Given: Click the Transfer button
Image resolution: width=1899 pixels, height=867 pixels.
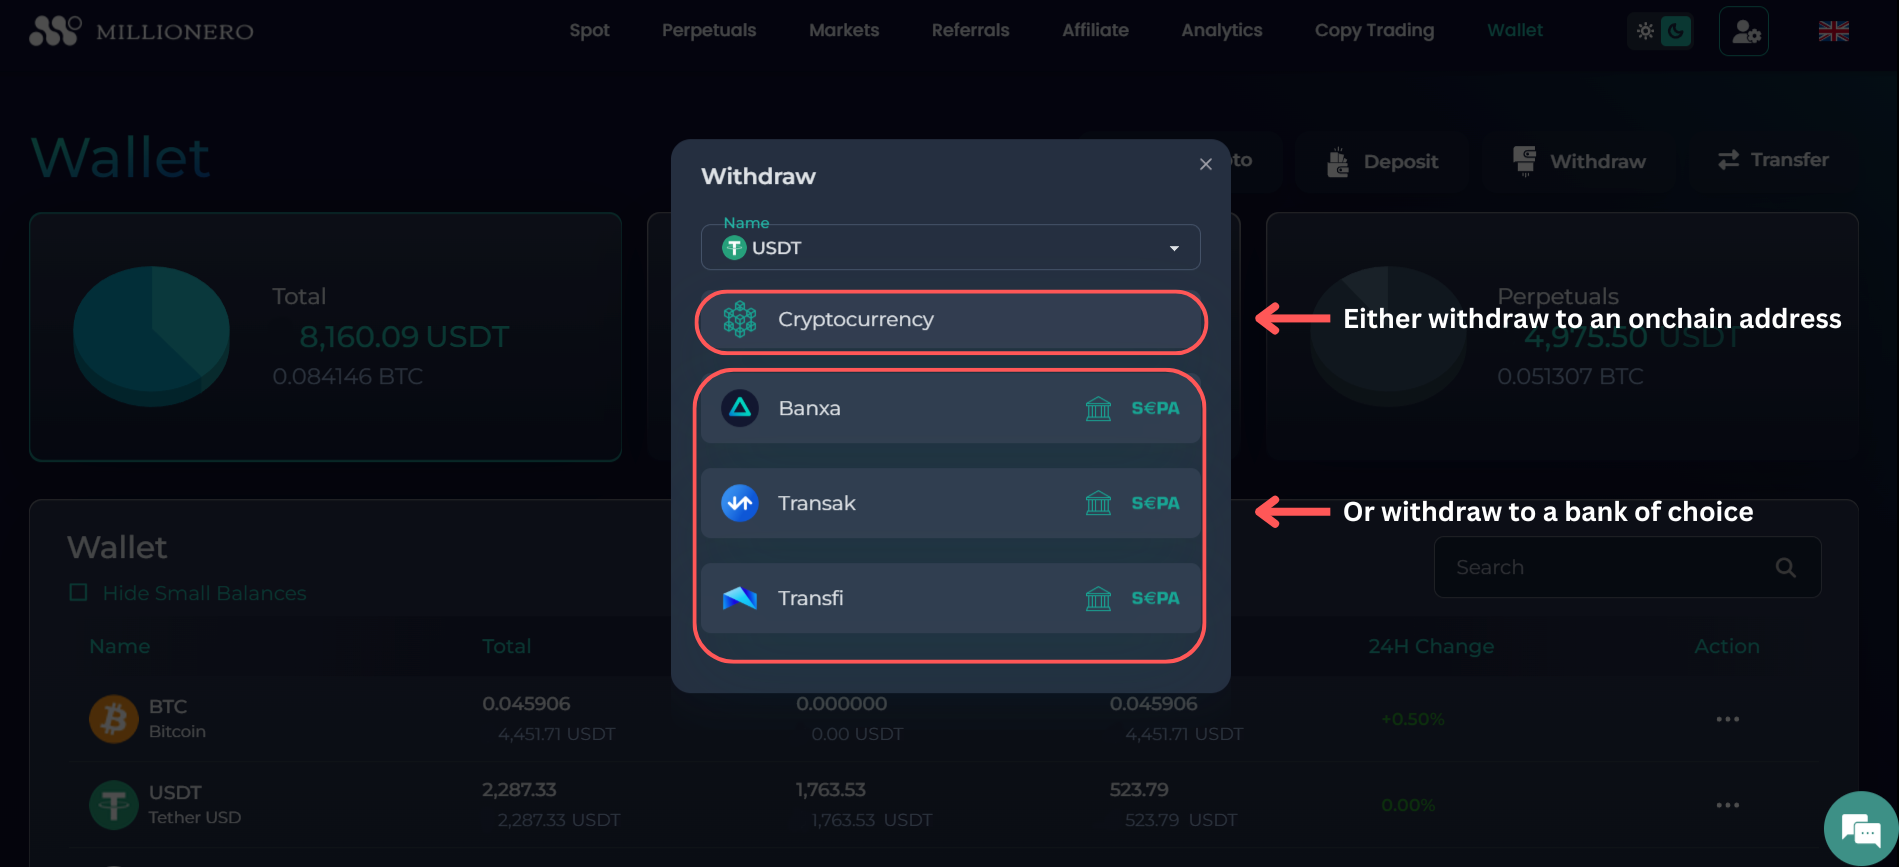Looking at the screenshot, I should (1773, 160).
